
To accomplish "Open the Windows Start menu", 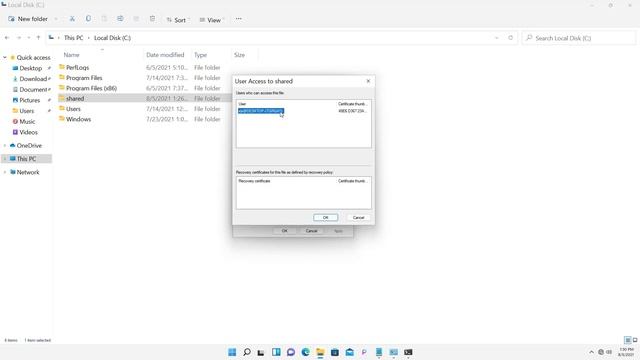I will tap(232, 352).
